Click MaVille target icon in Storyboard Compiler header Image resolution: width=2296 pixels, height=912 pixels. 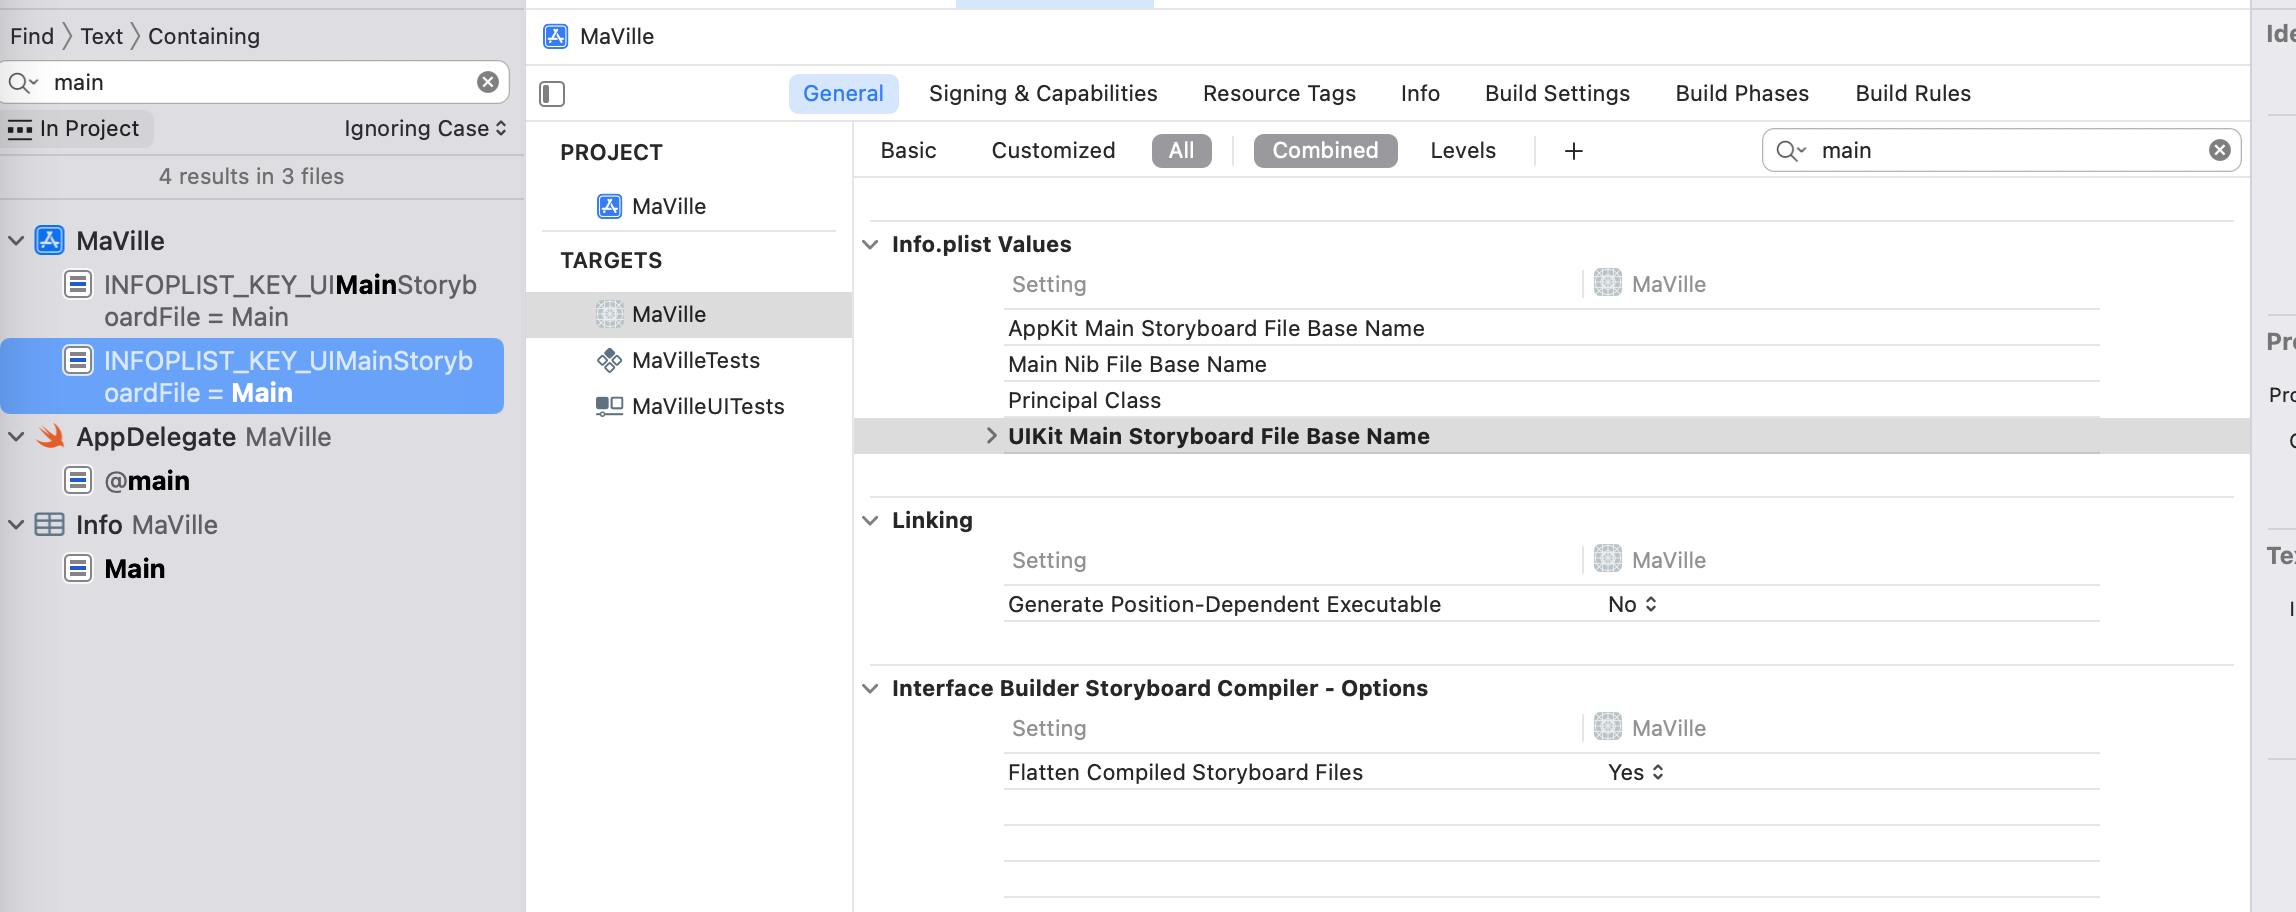pos(1608,727)
